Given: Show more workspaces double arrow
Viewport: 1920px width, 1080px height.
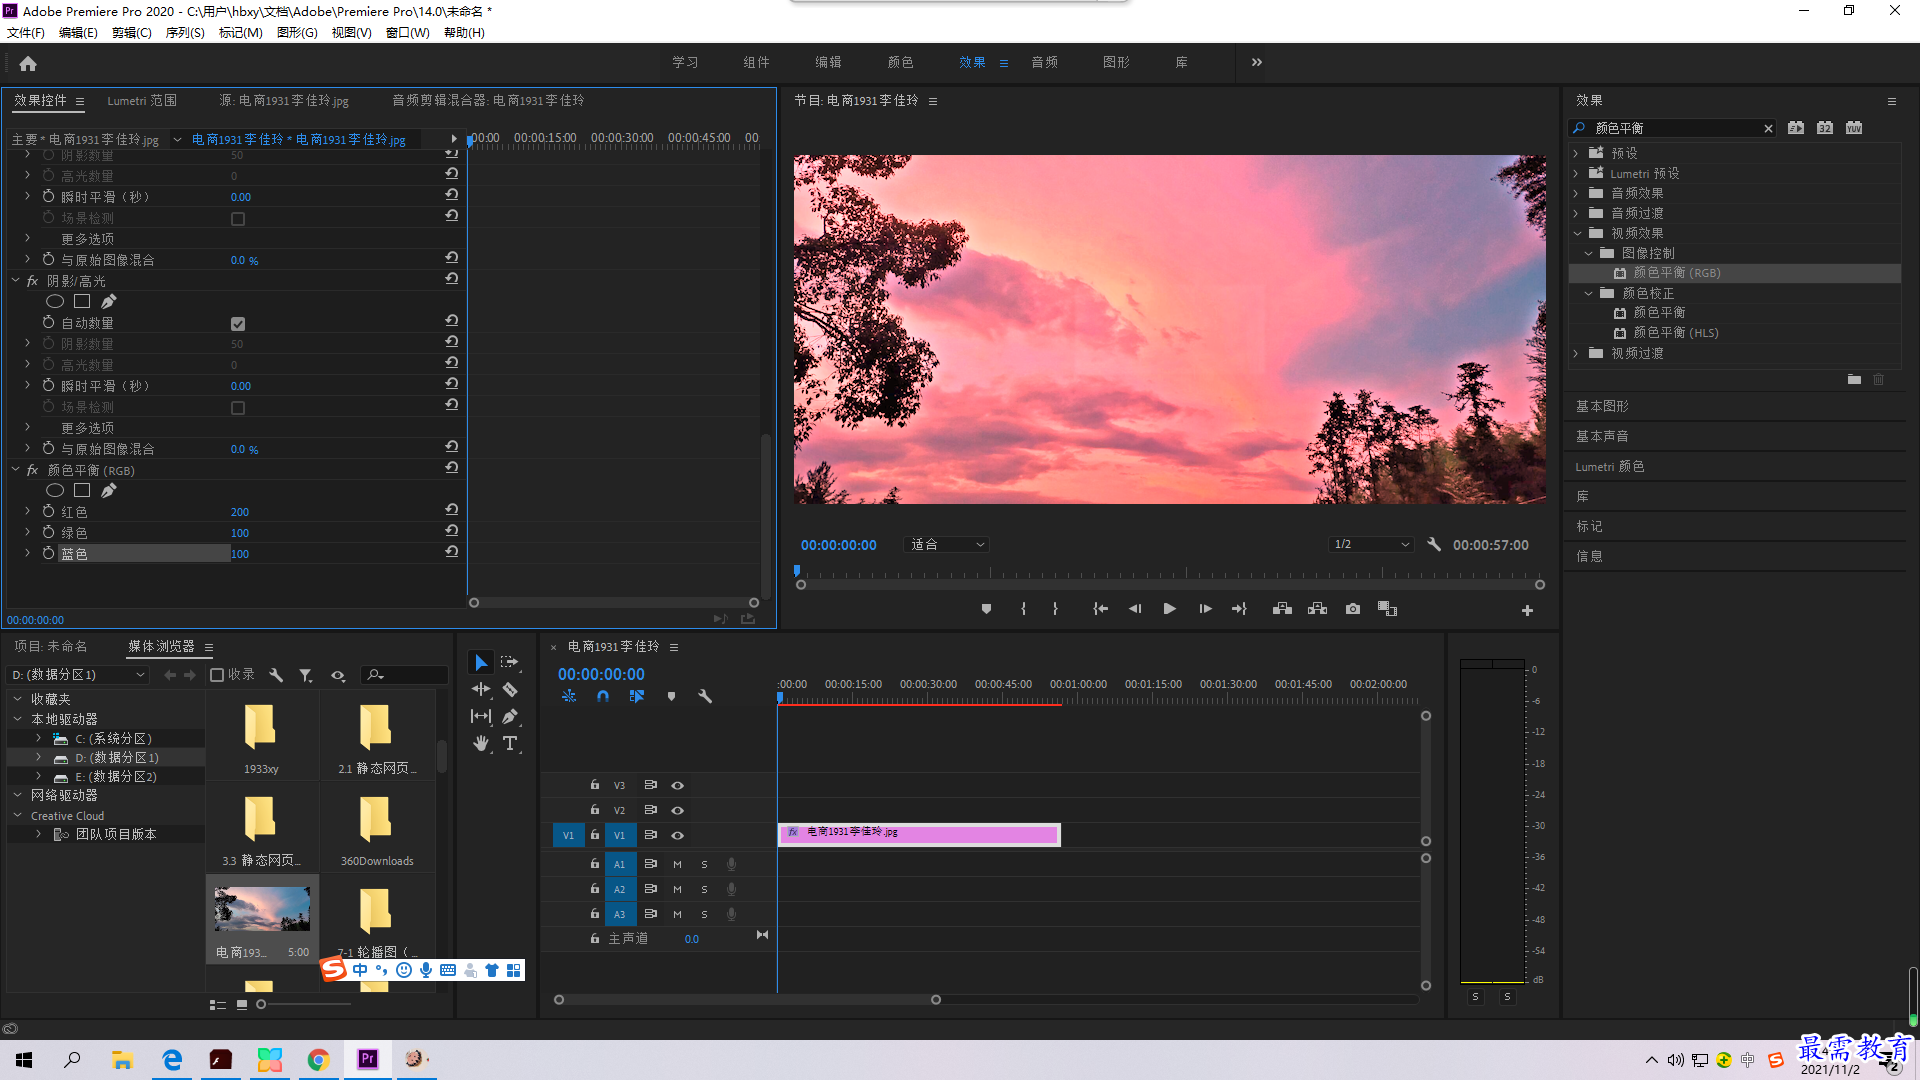Looking at the screenshot, I should (x=1257, y=62).
